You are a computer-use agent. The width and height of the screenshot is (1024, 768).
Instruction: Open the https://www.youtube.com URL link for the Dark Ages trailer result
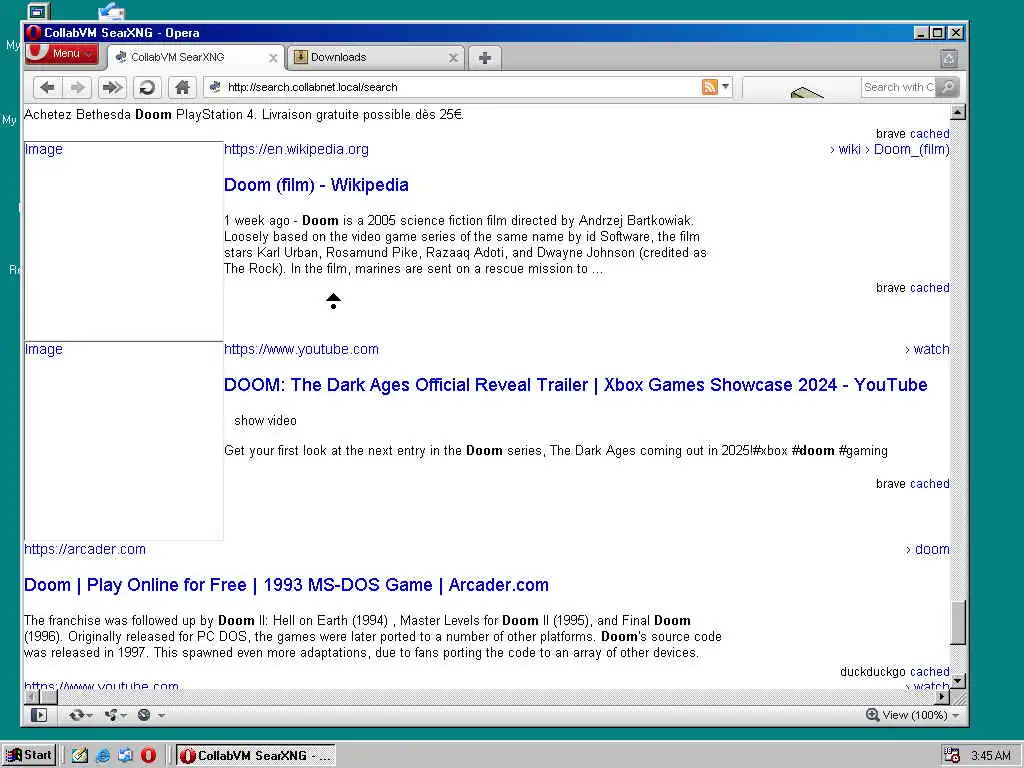pos(301,349)
